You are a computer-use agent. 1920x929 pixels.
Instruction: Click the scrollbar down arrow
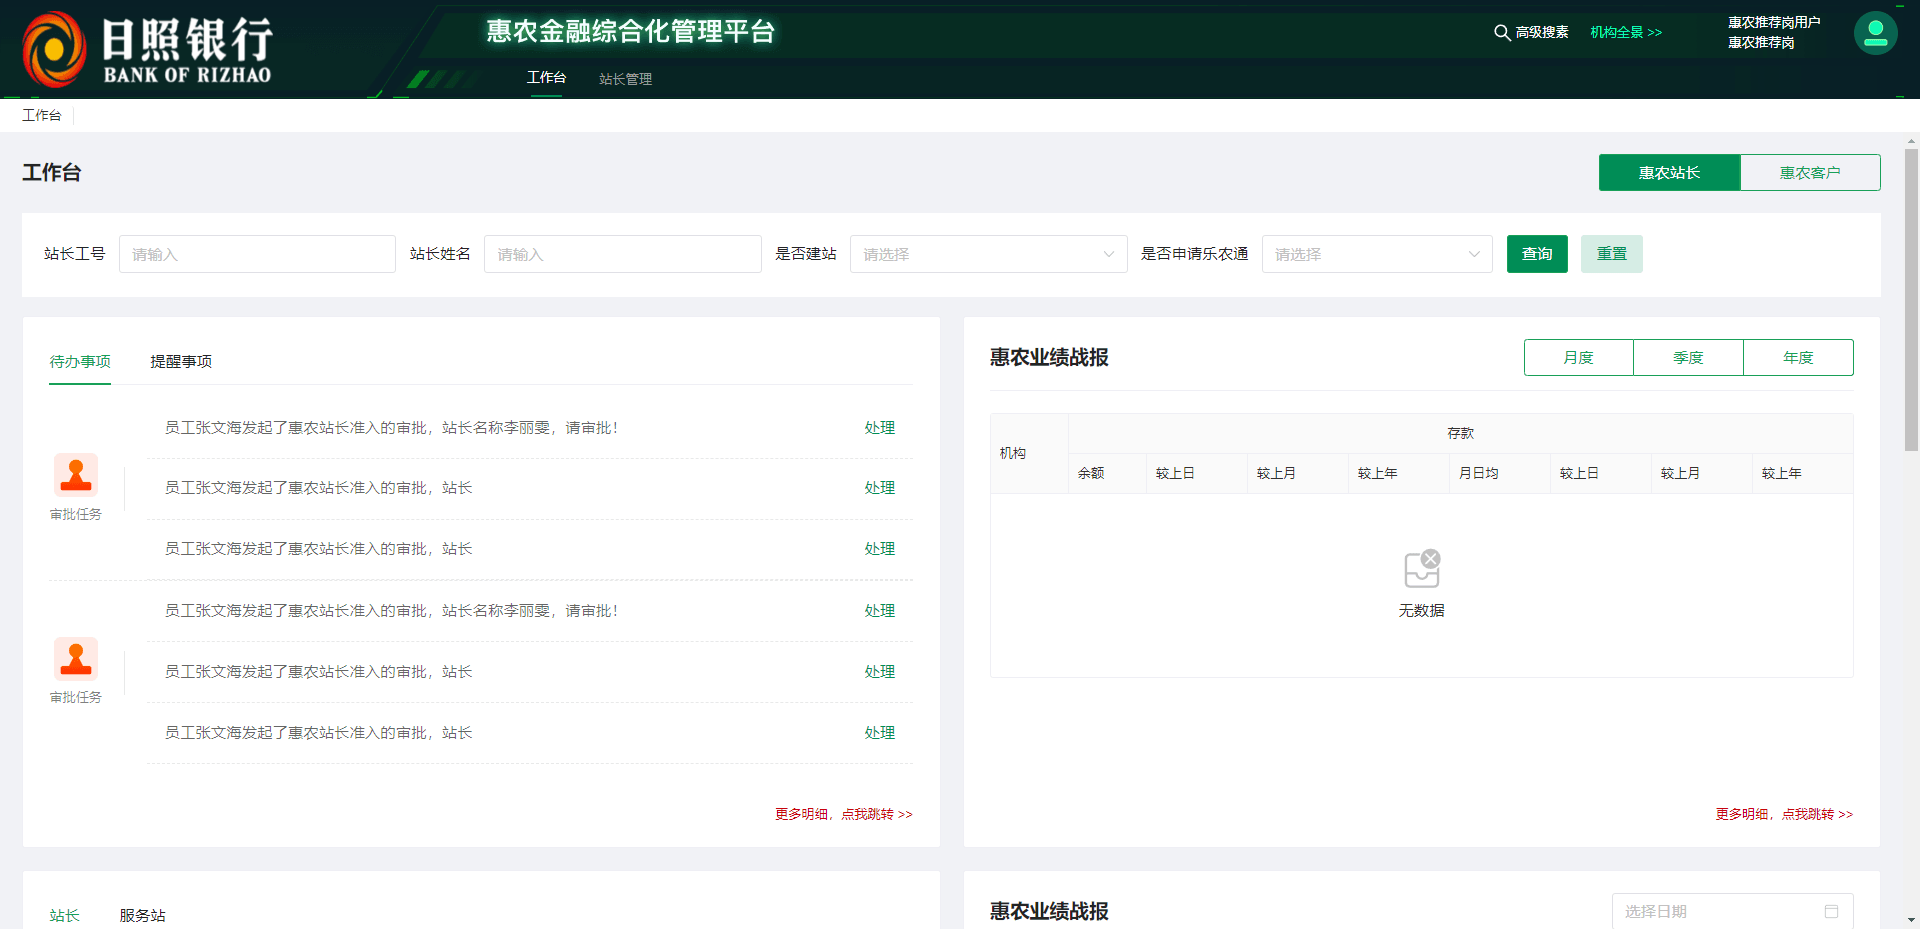point(1911,920)
